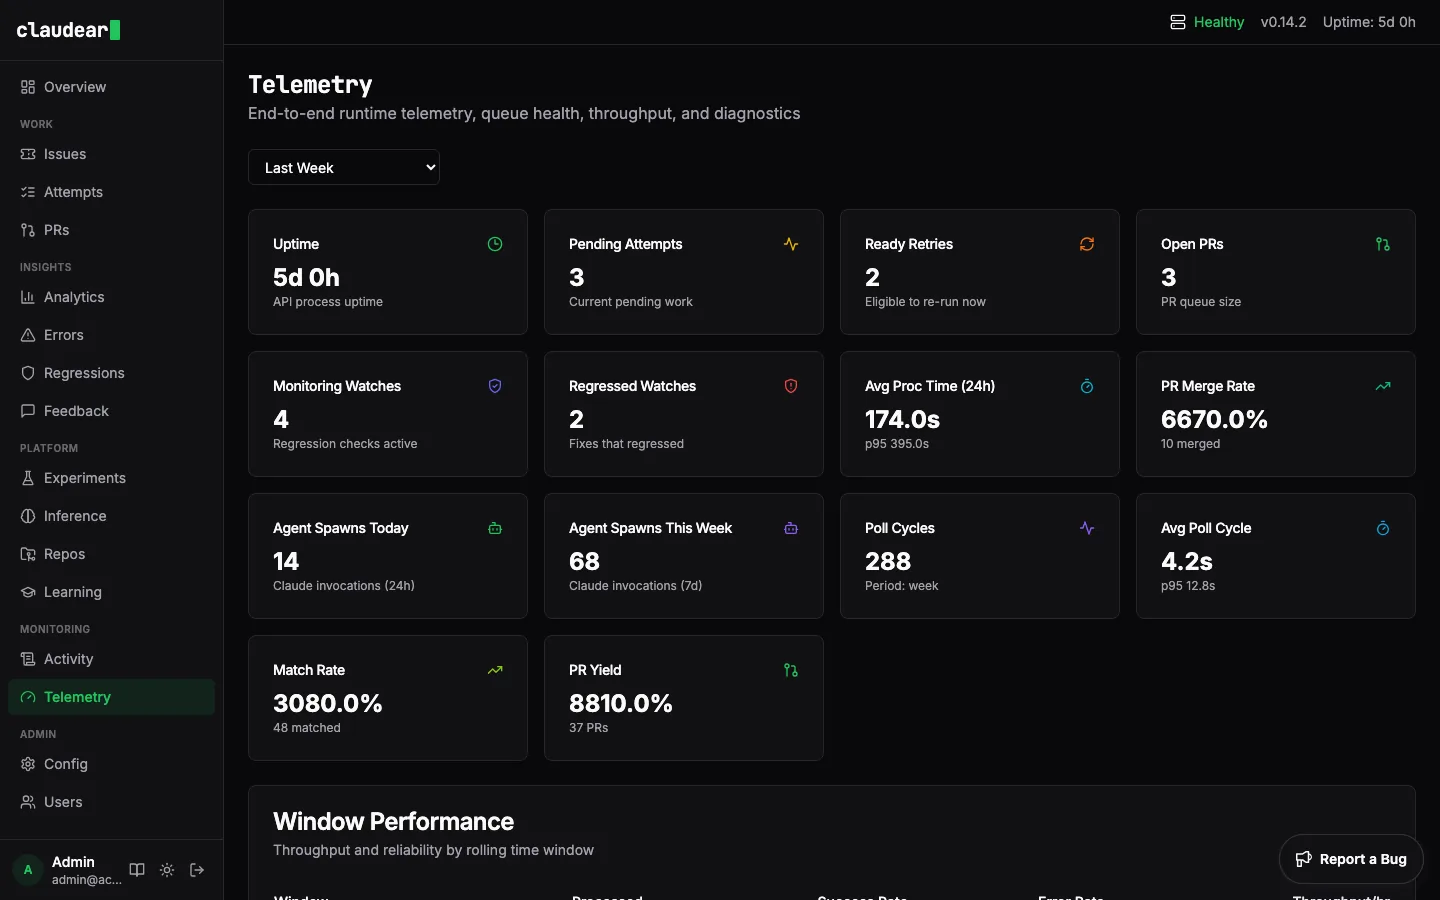Screen dimensions: 1440x900
Task: Click the logout icon near Admin profile
Action: (x=197, y=871)
